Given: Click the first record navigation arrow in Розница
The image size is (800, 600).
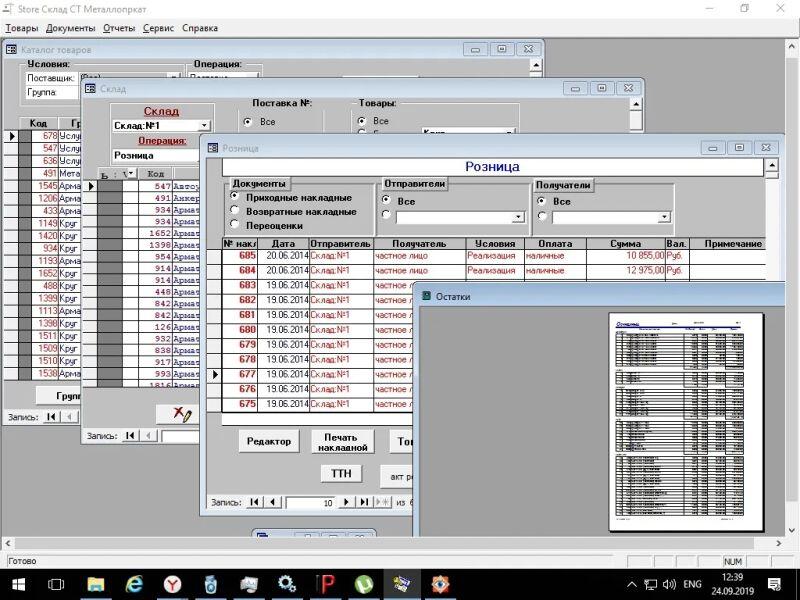Looking at the screenshot, I should coord(254,502).
